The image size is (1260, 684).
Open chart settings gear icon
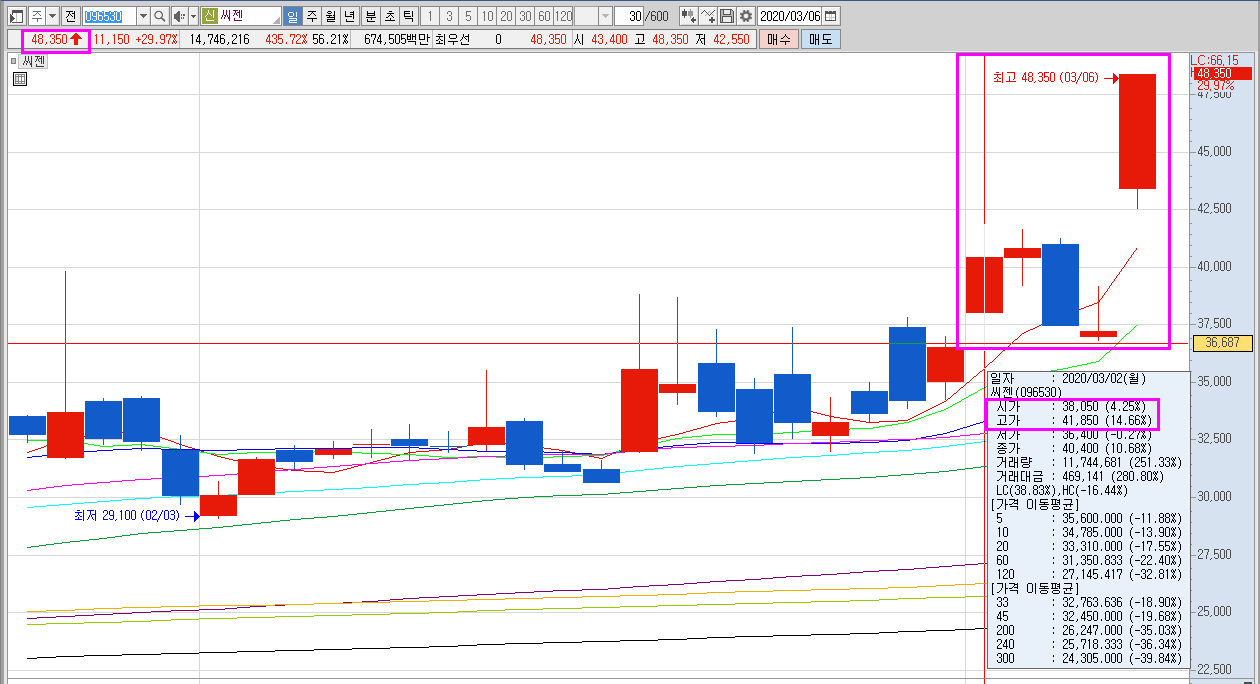click(745, 16)
